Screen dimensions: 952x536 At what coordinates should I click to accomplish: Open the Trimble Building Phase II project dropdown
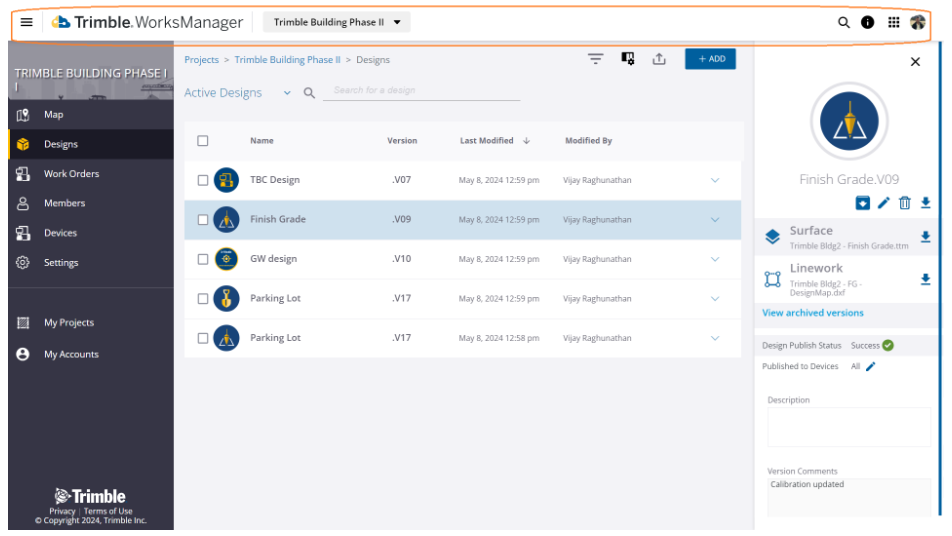(x=337, y=22)
